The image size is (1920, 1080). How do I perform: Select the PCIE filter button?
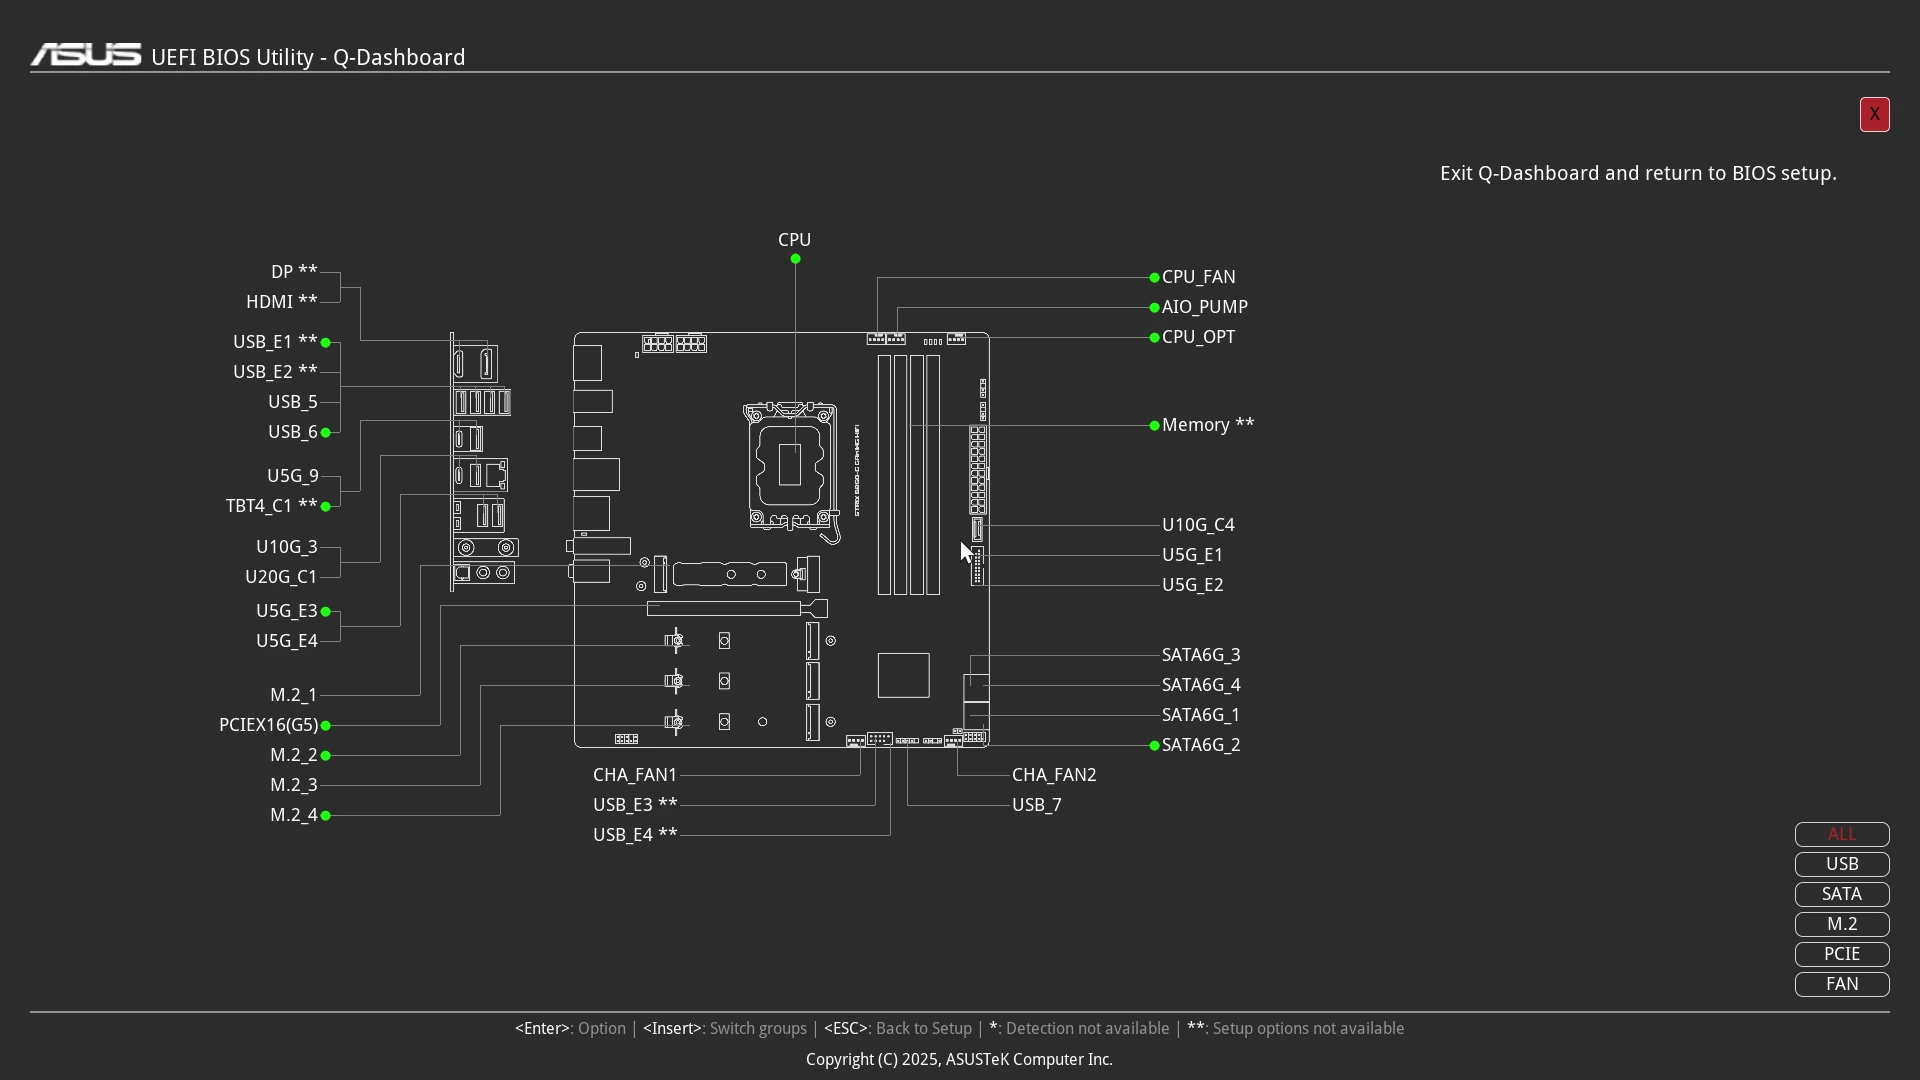click(1842, 954)
